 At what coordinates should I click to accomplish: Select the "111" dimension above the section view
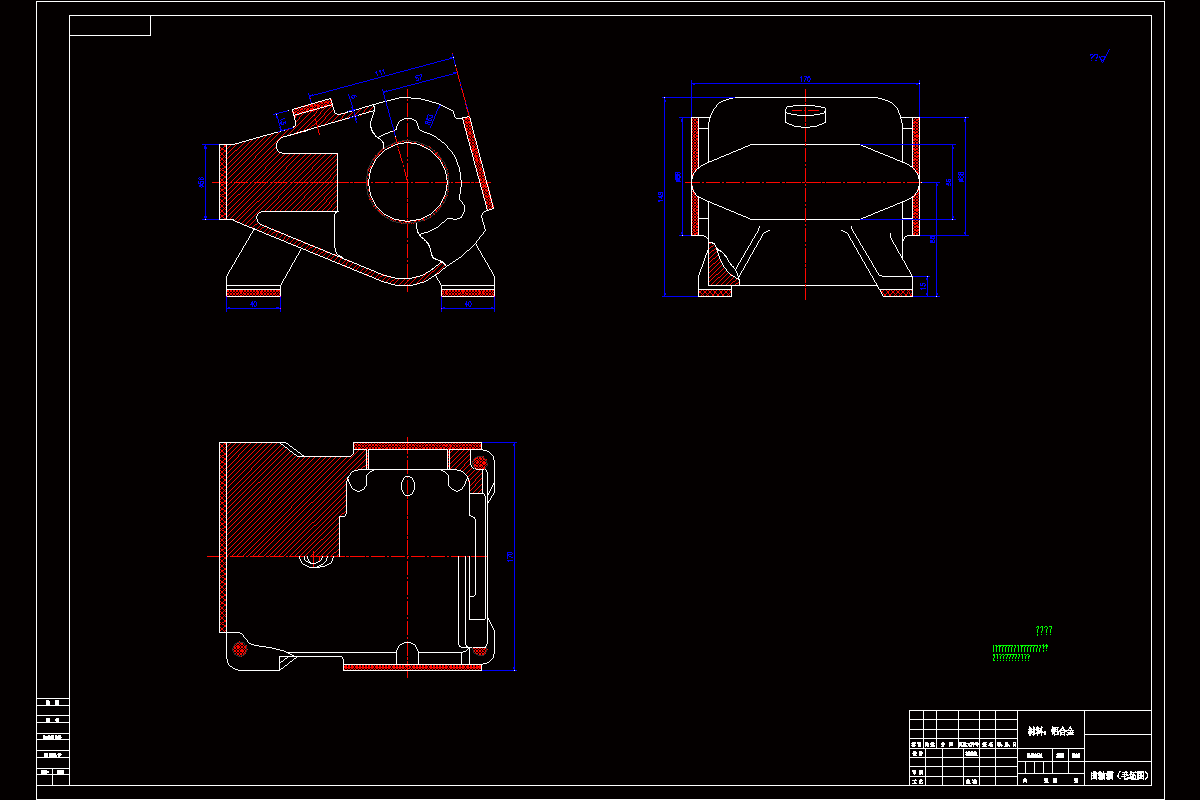pyautogui.click(x=380, y=72)
